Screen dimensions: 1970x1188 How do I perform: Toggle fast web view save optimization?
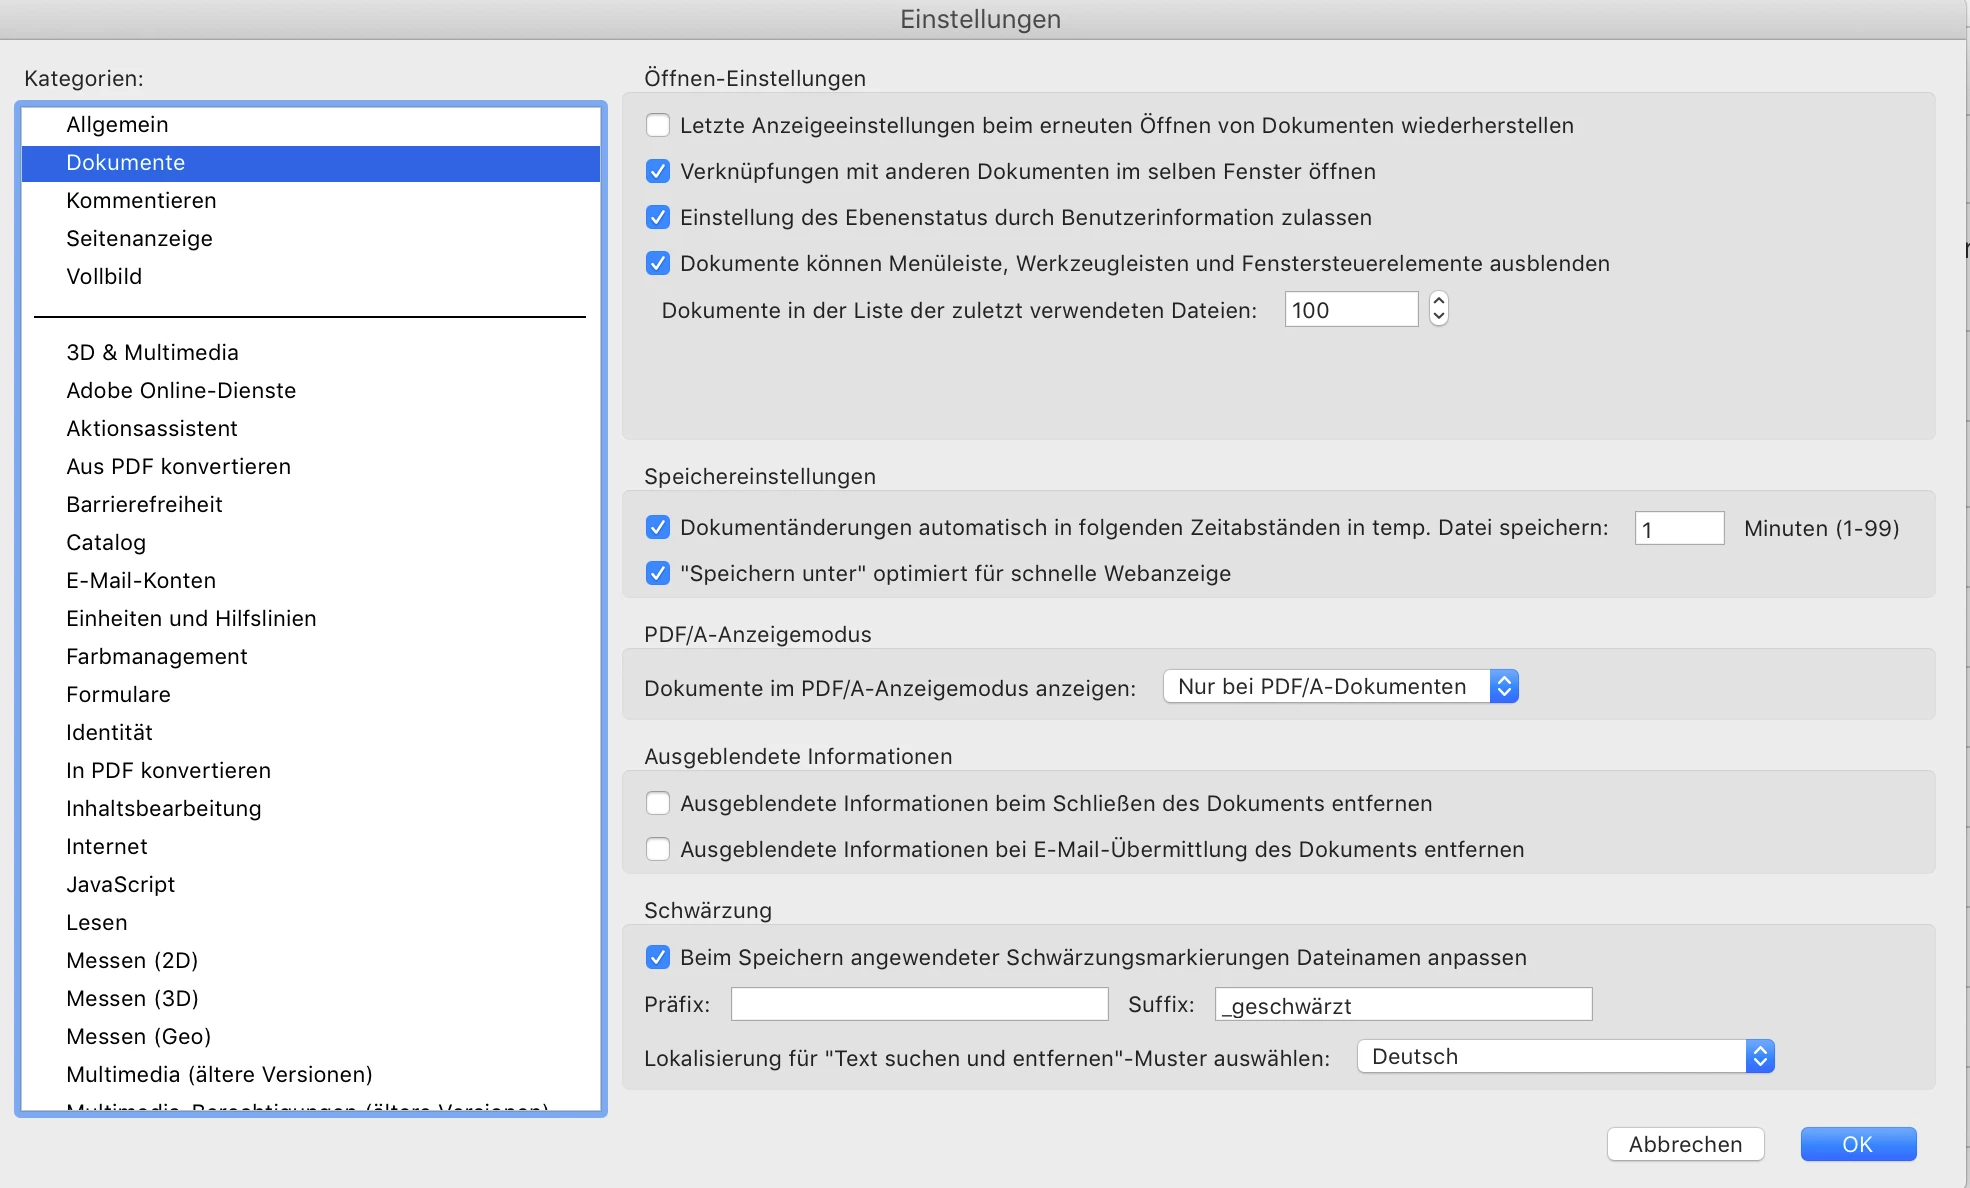[658, 574]
